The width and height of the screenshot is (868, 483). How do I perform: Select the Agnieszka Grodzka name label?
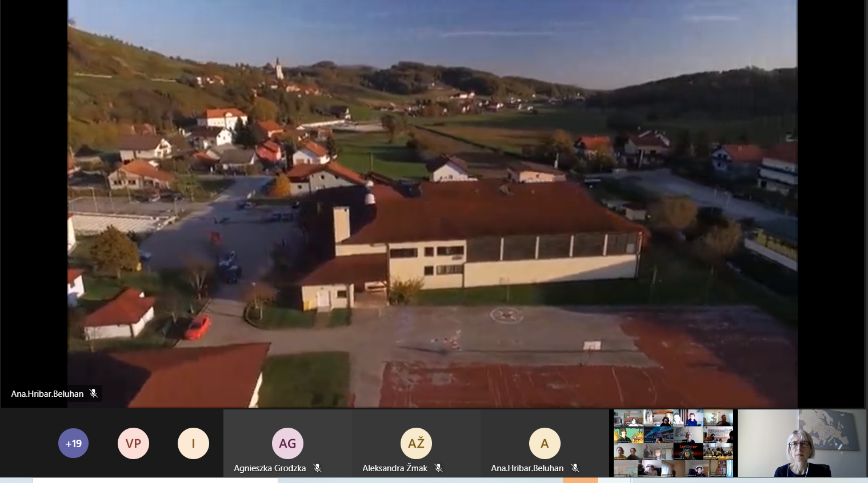click(270, 468)
